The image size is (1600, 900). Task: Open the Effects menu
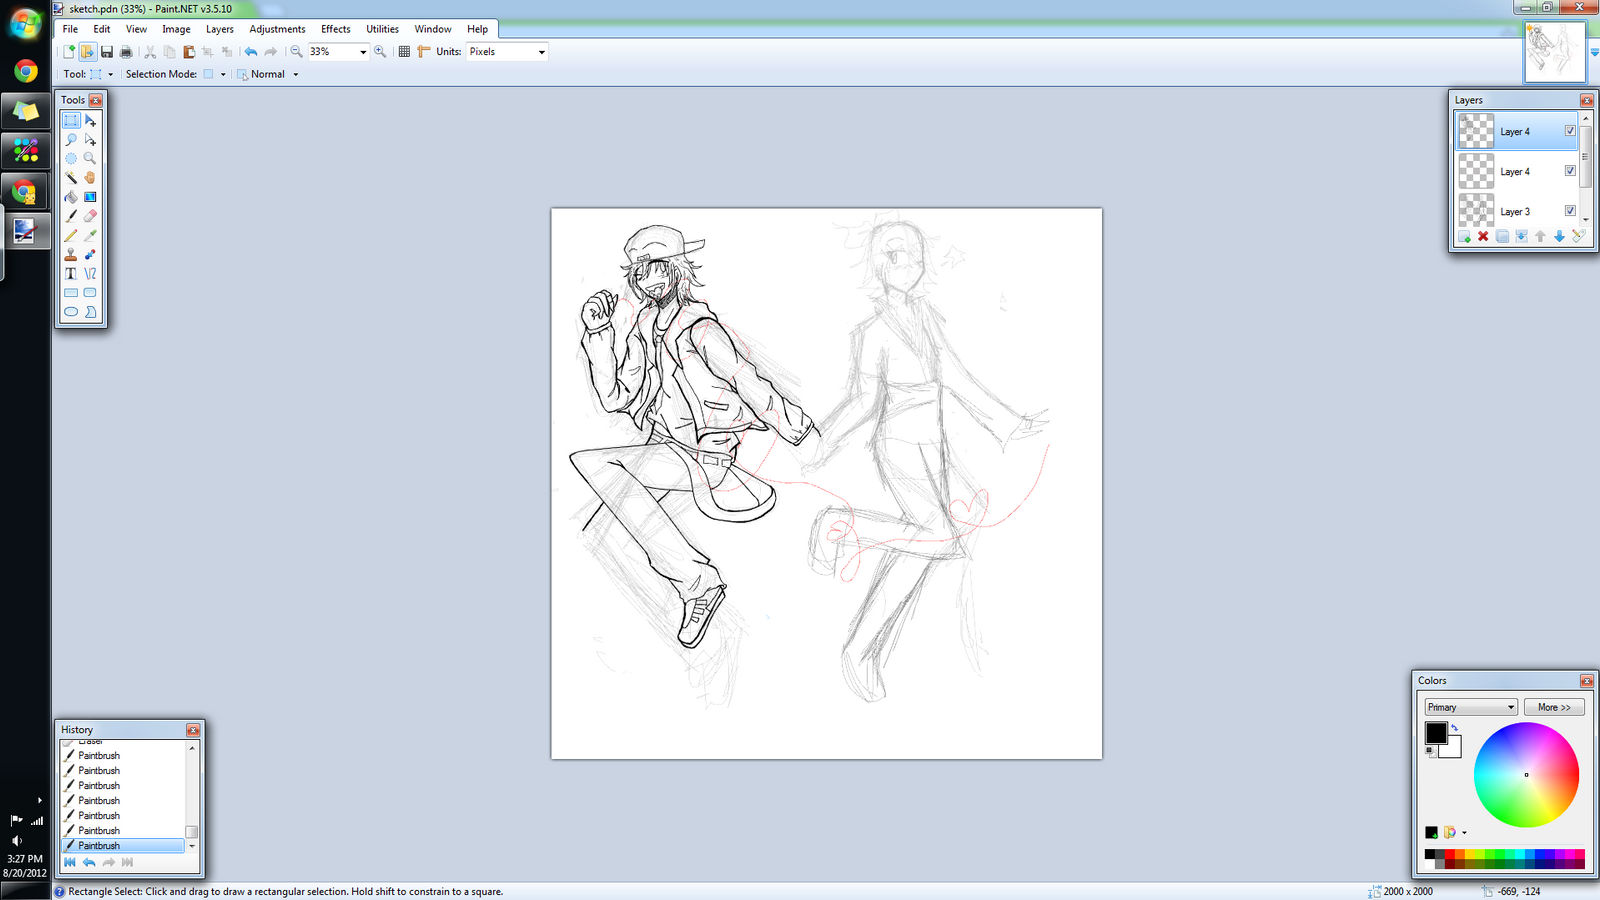[335, 29]
